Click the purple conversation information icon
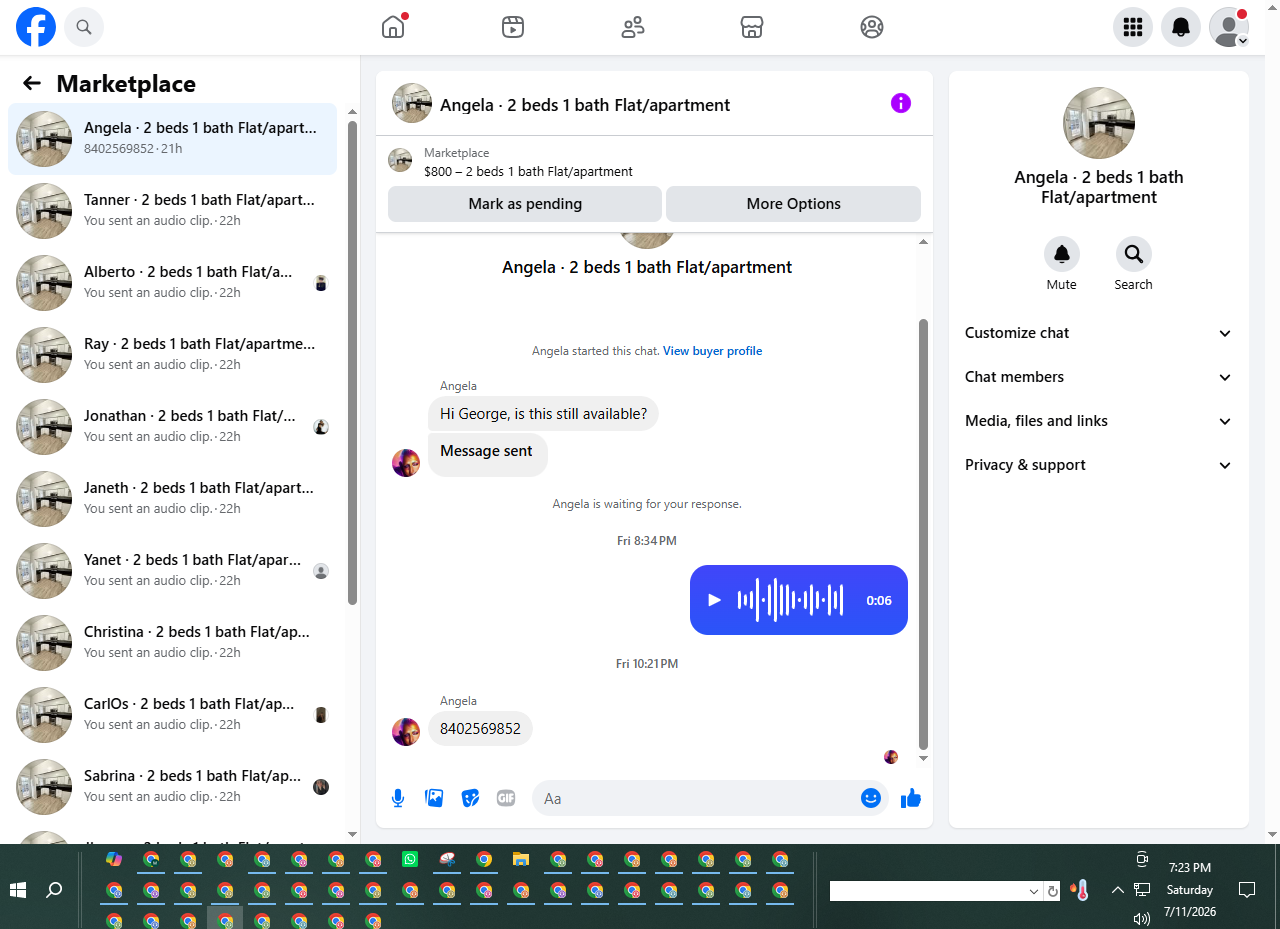The image size is (1280, 929). [x=901, y=103]
